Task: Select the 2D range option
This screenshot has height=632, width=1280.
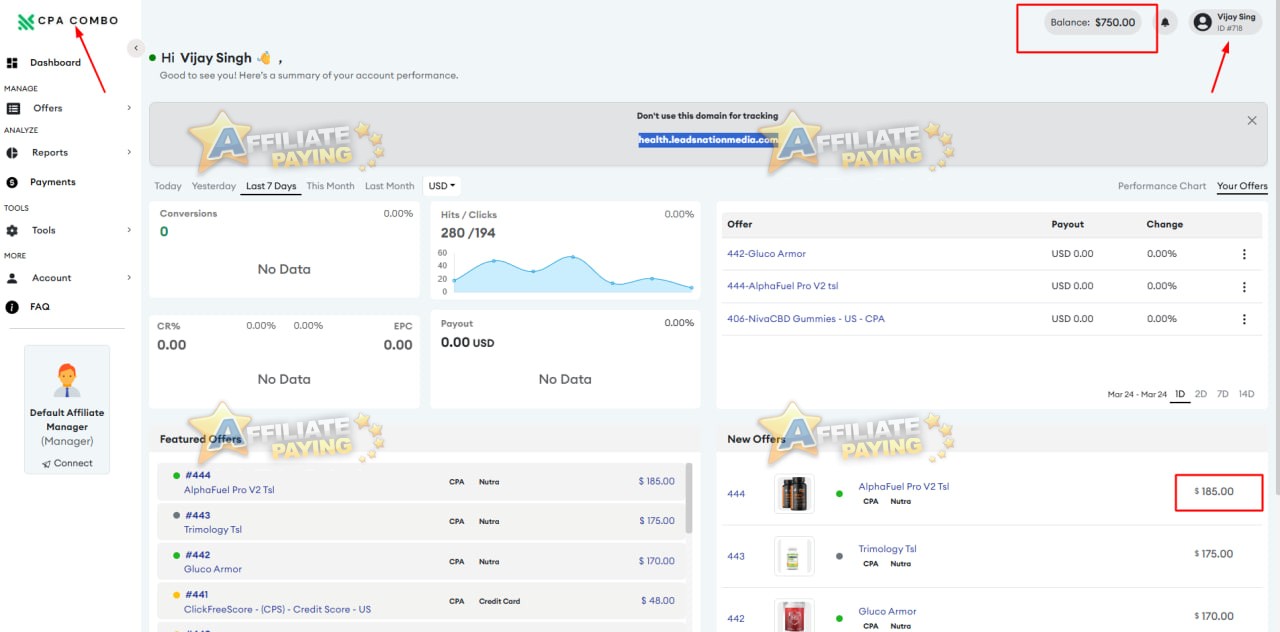Action: coord(1201,394)
